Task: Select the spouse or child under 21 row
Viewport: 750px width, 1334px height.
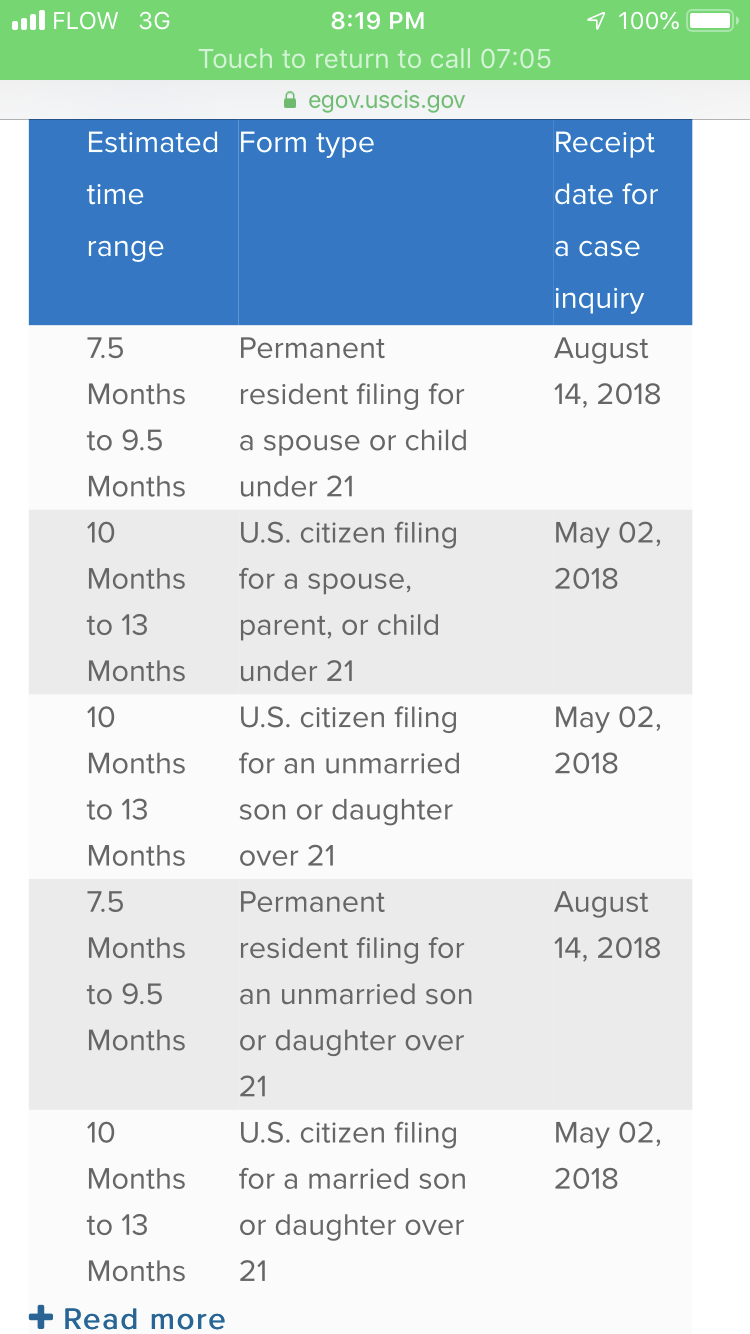Action: pos(360,417)
